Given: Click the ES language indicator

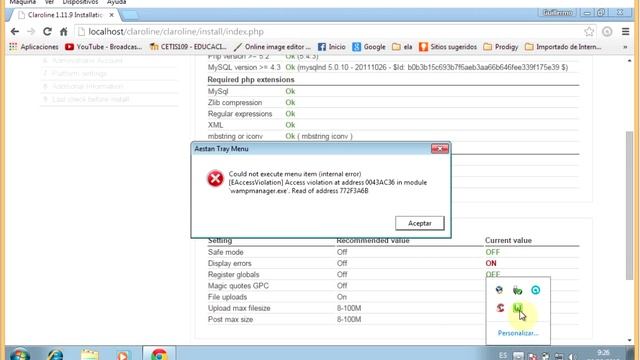Looking at the screenshot, I should tap(503, 356).
